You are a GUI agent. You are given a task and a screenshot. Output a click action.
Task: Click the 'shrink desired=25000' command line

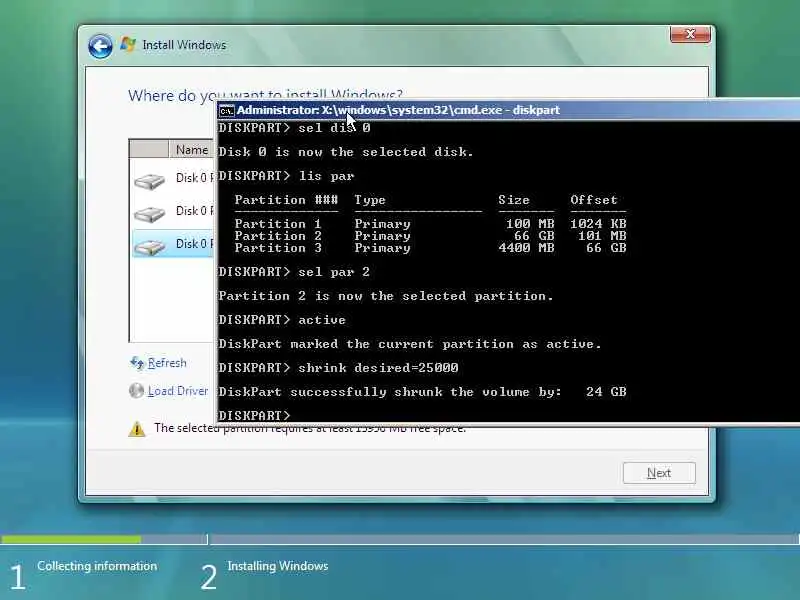338,368
